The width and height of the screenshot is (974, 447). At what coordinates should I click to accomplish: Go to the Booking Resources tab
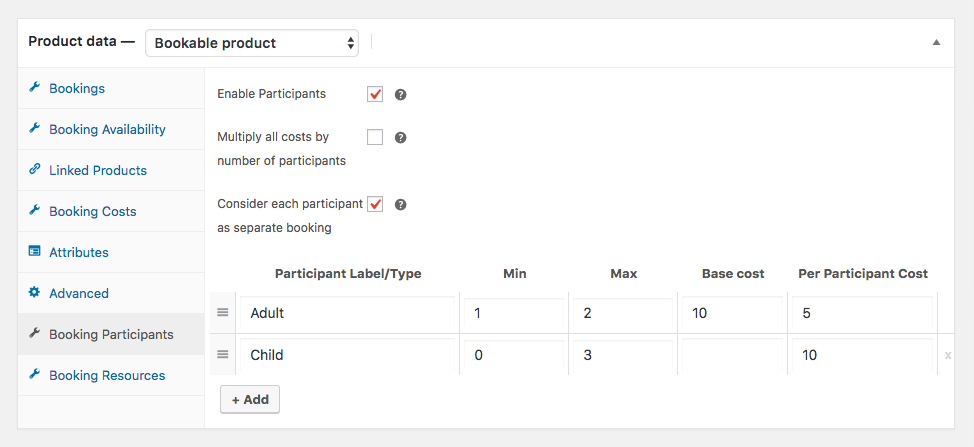[107, 375]
